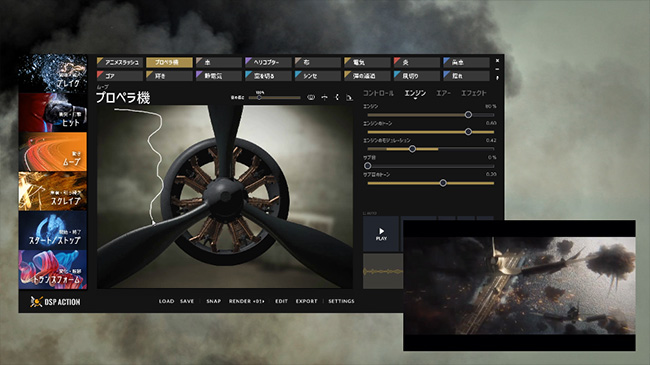Click the エンジン 80% slider handle

pyautogui.click(x=468, y=114)
